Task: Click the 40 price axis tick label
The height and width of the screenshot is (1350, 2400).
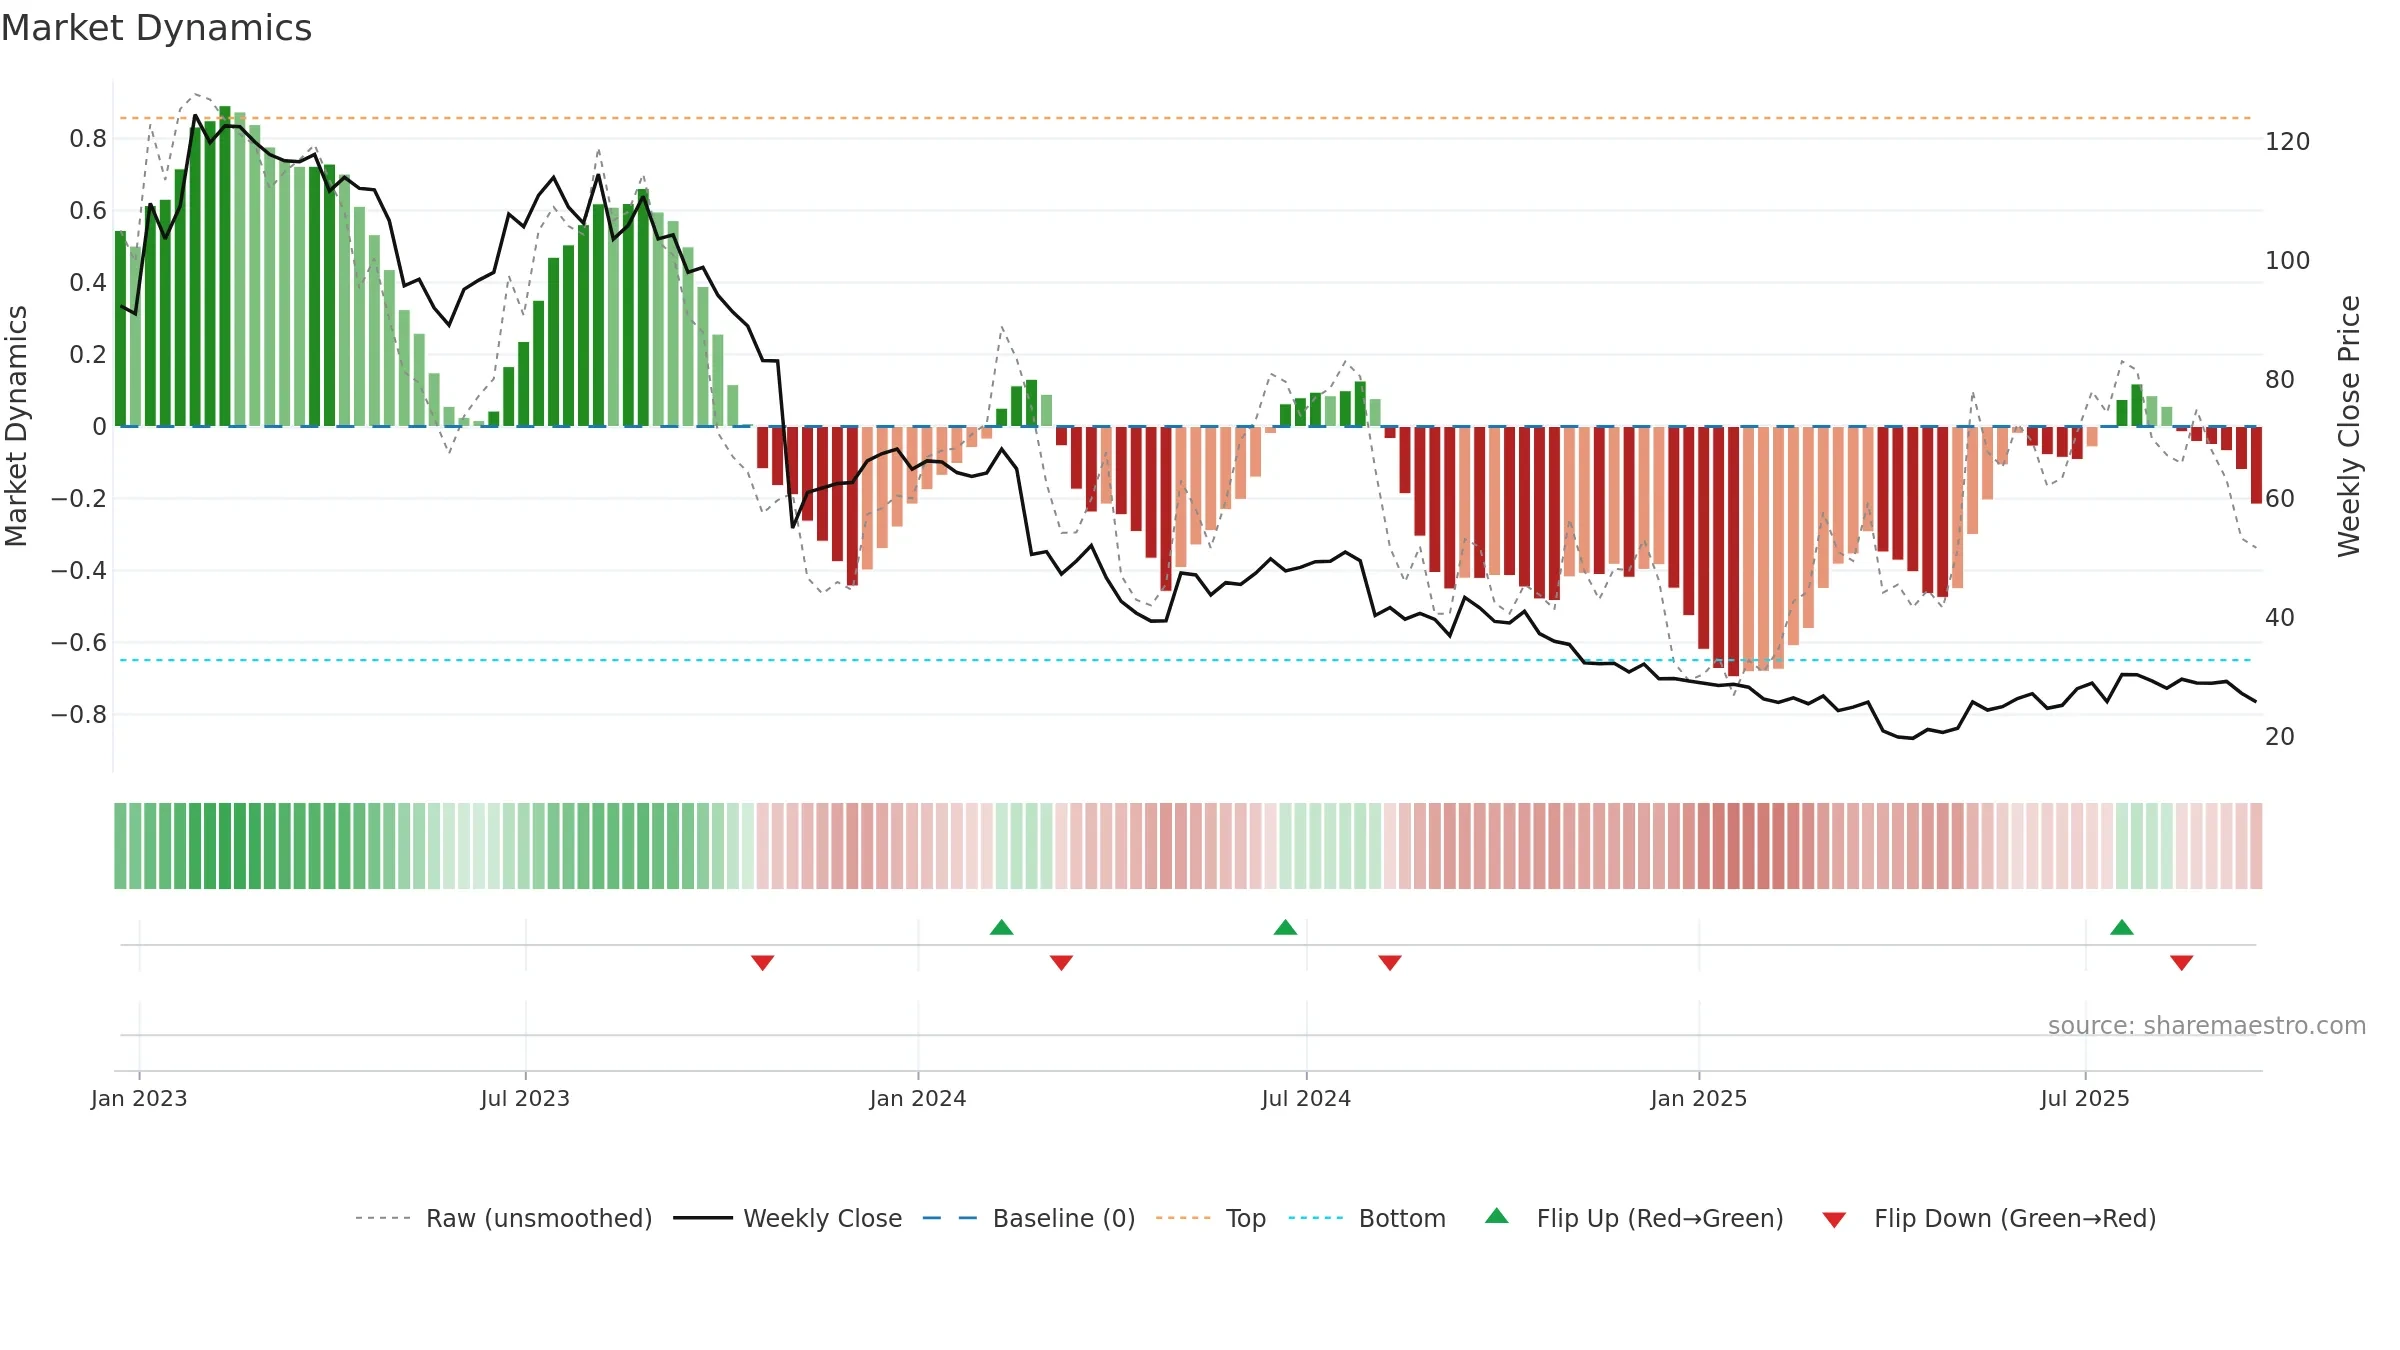Action: (x=2280, y=618)
